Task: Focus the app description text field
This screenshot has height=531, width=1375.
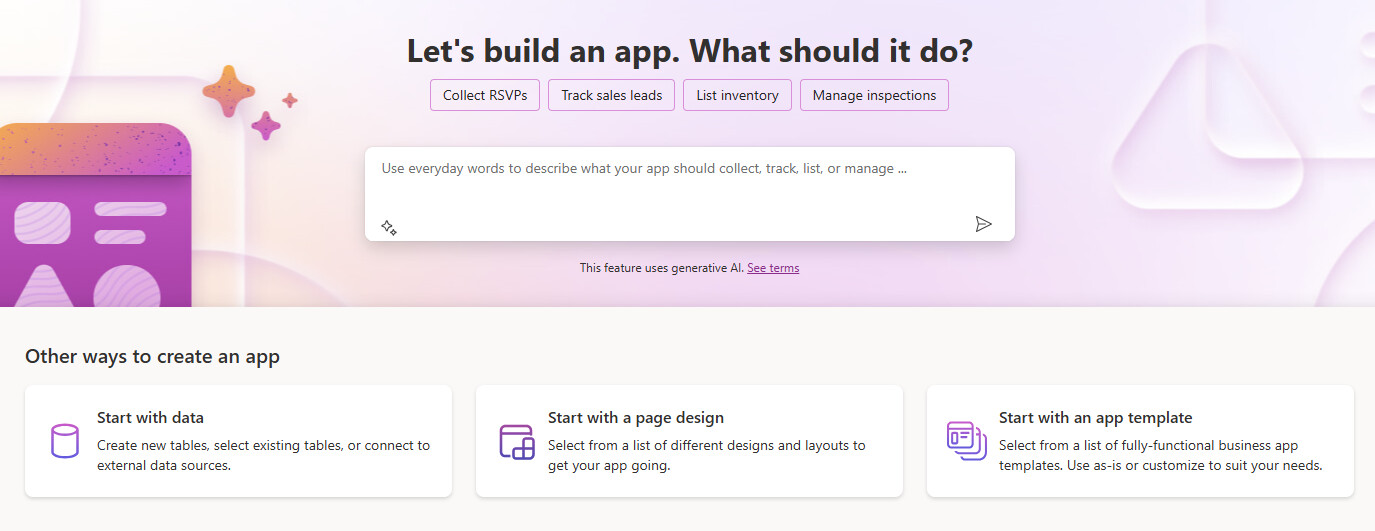Action: point(690,194)
